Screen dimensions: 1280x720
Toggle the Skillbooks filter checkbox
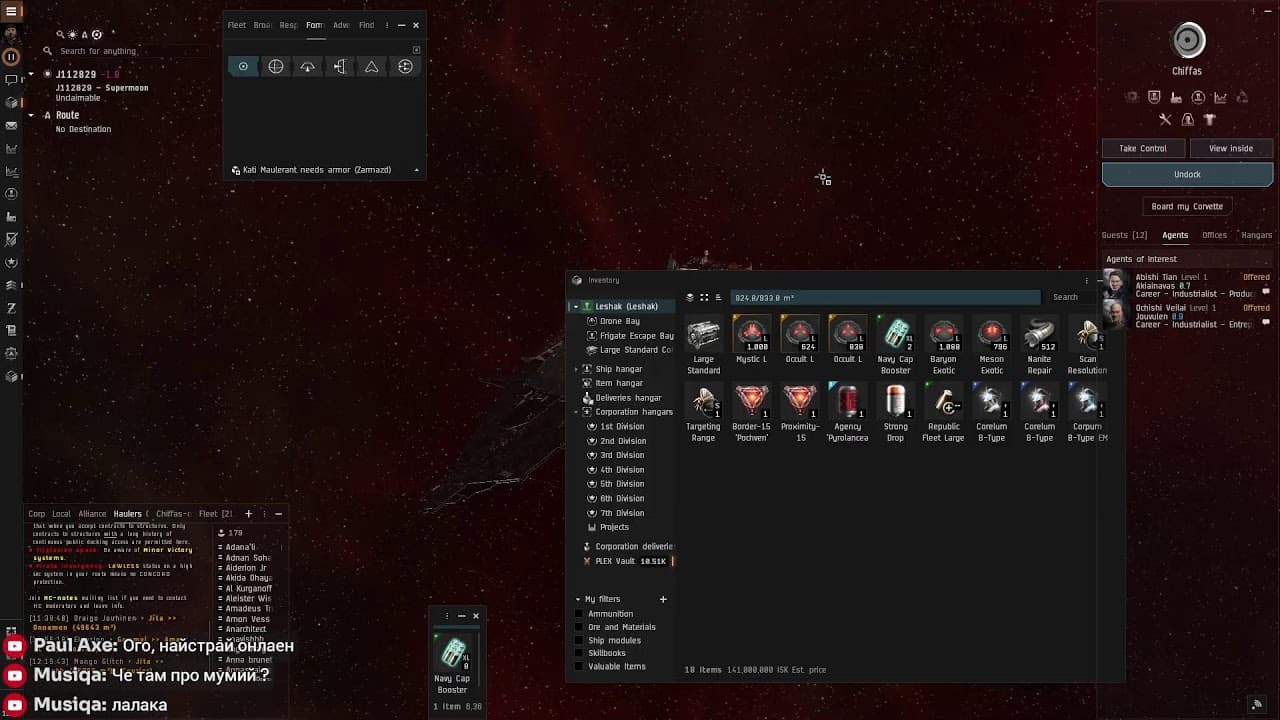(x=579, y=653)
